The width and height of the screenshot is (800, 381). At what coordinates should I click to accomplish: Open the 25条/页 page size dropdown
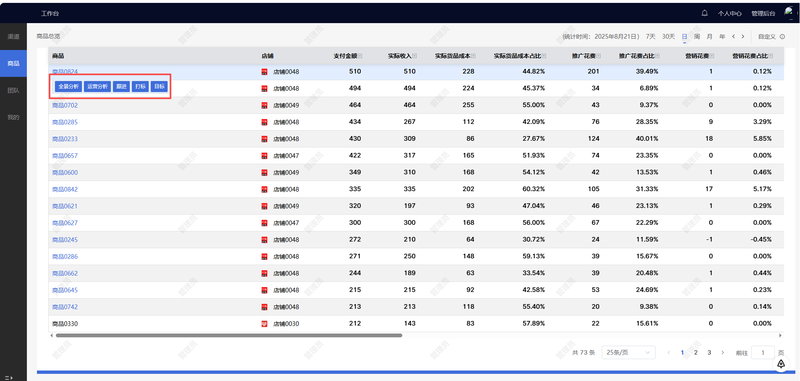pos(629,352)
